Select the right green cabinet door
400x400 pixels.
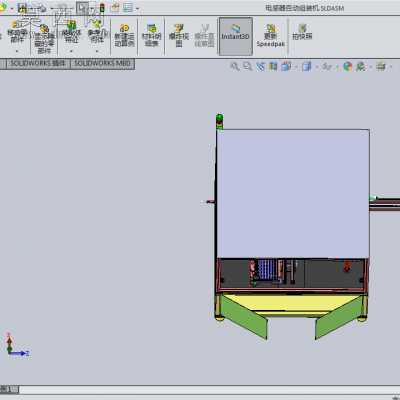338,318
